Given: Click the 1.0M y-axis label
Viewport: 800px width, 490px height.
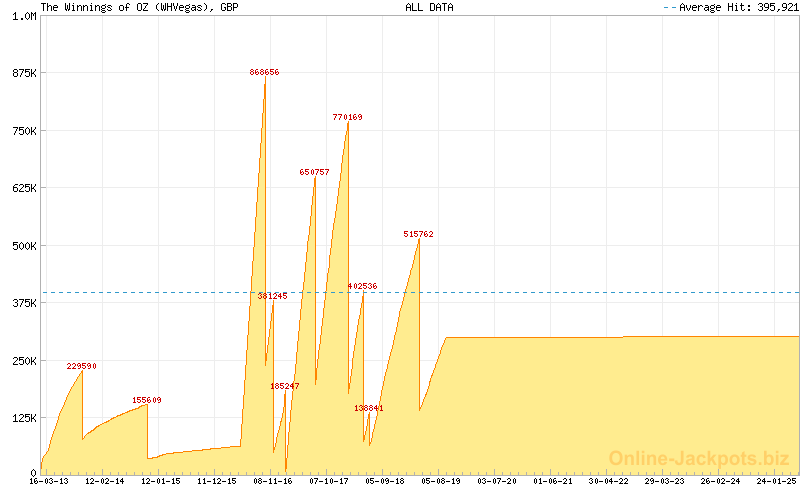Looking at the screenshot, I should click(x=23, y=16).
